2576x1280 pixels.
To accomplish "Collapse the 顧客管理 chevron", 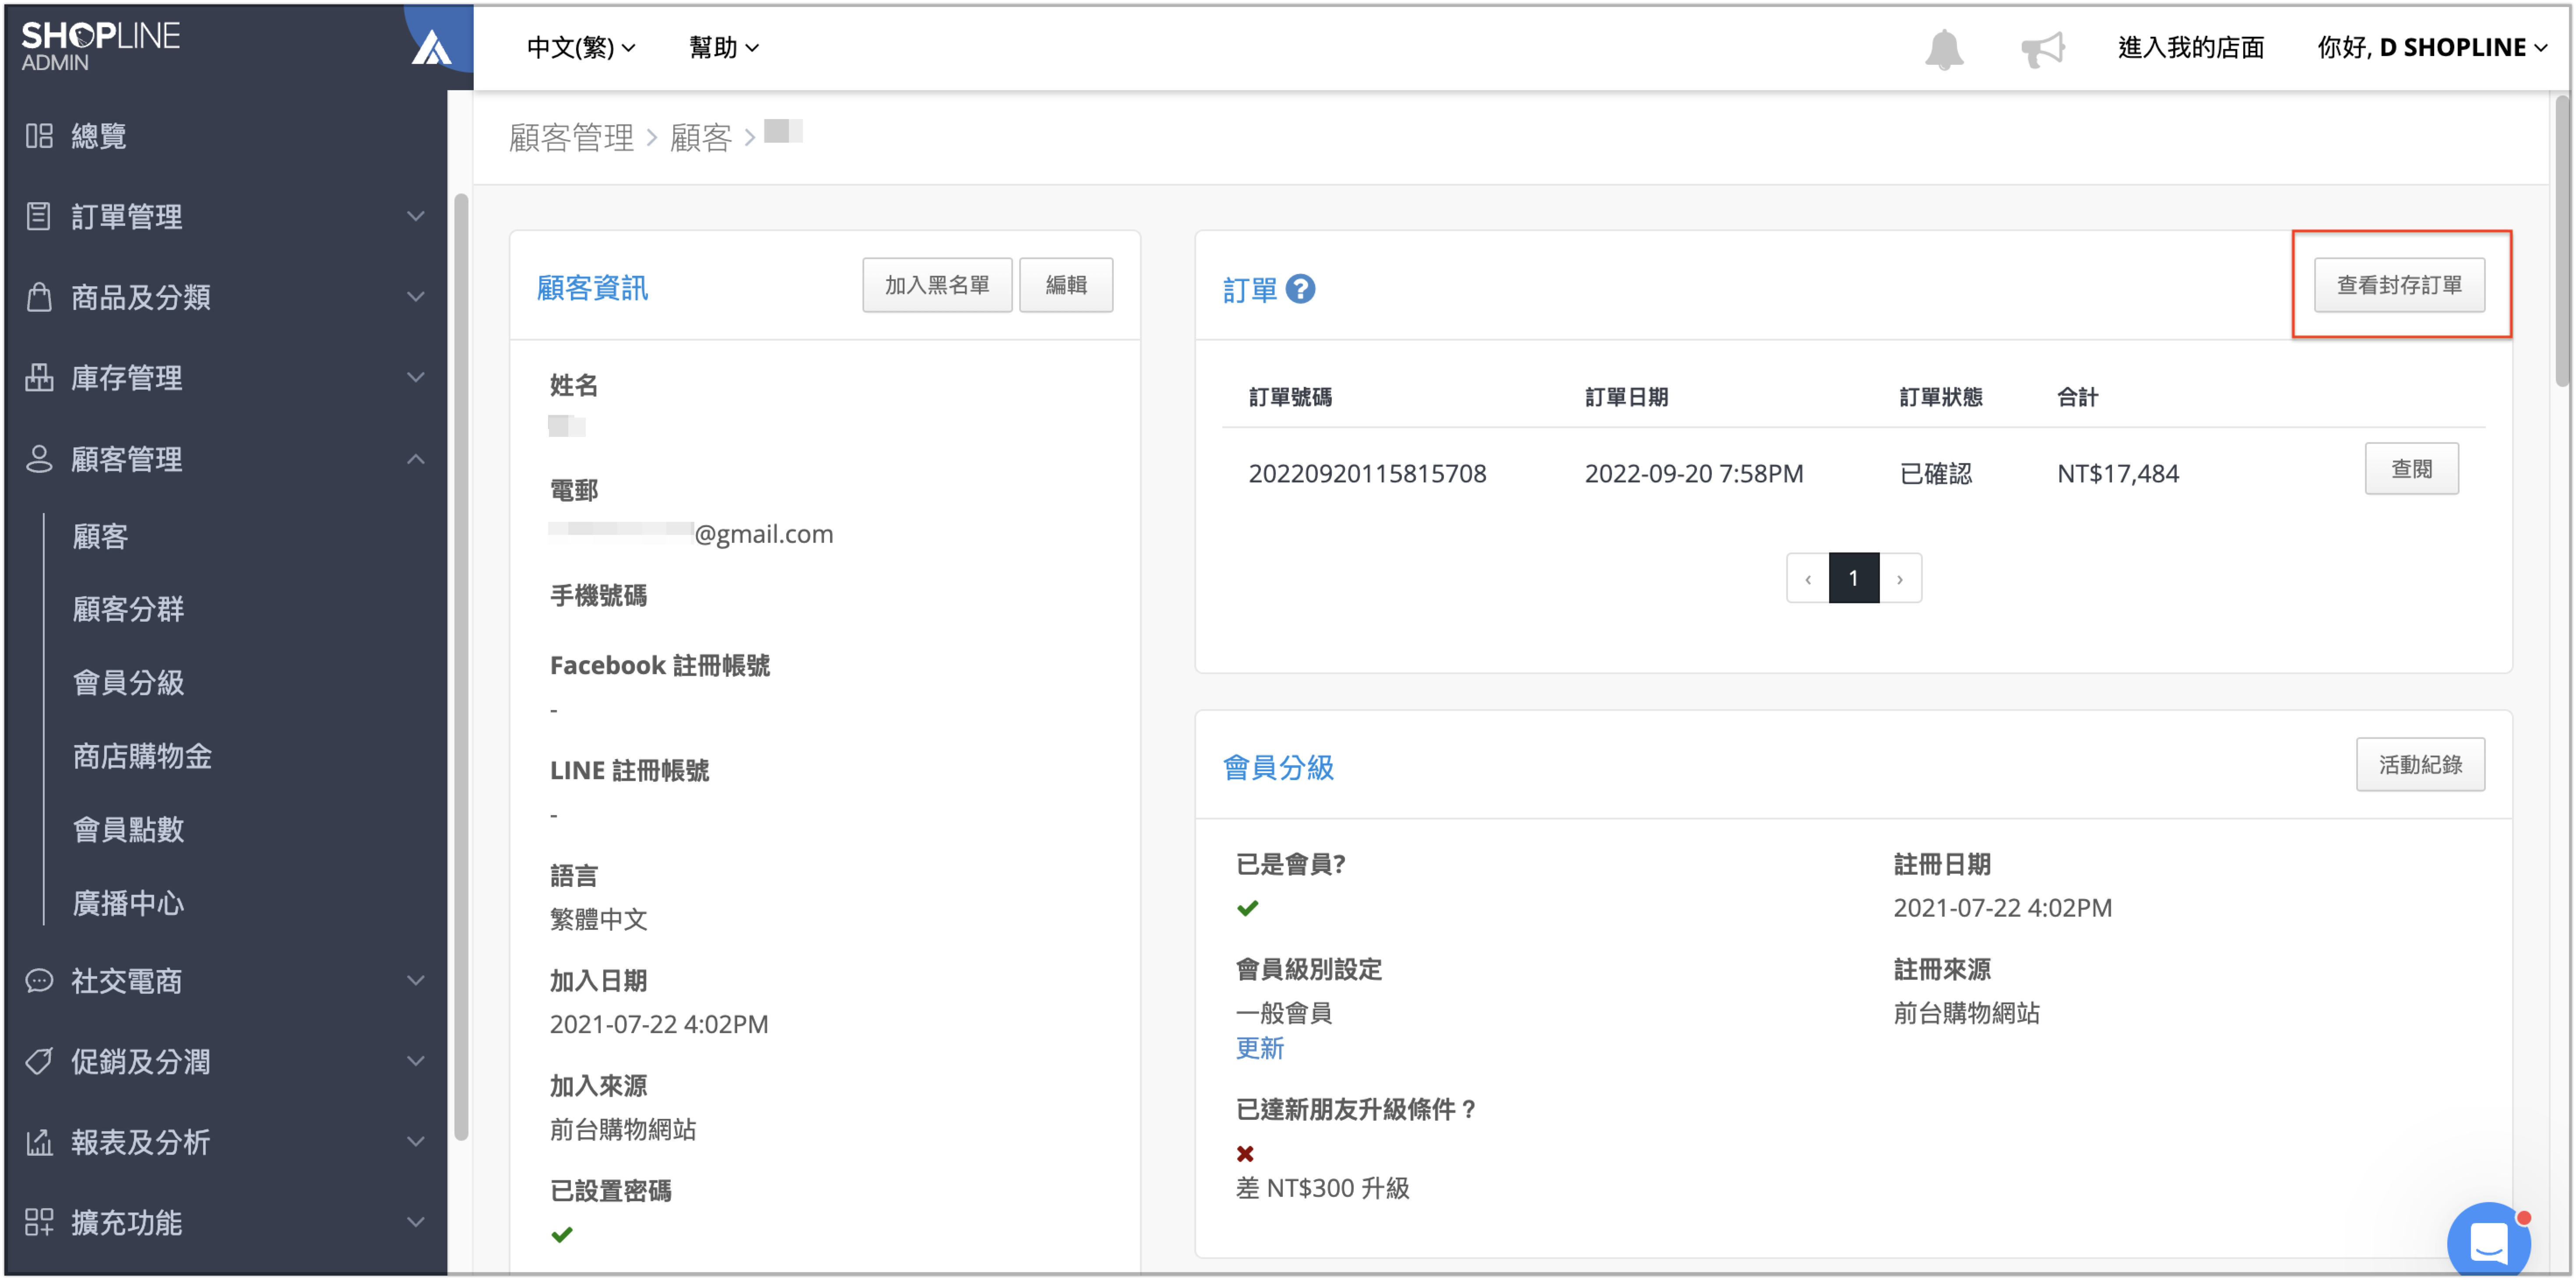I will click(416, 459).
